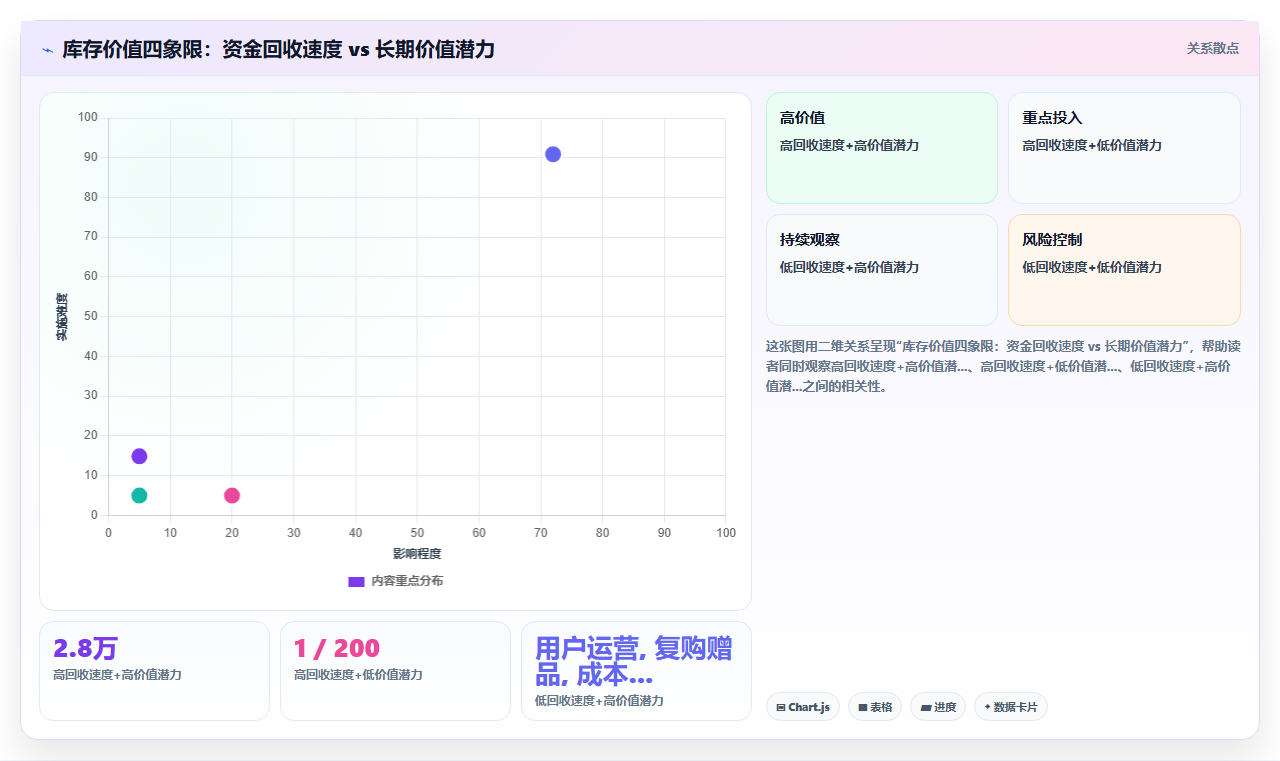
Task: Click the 2.8万 metric value
Action: 85,649
